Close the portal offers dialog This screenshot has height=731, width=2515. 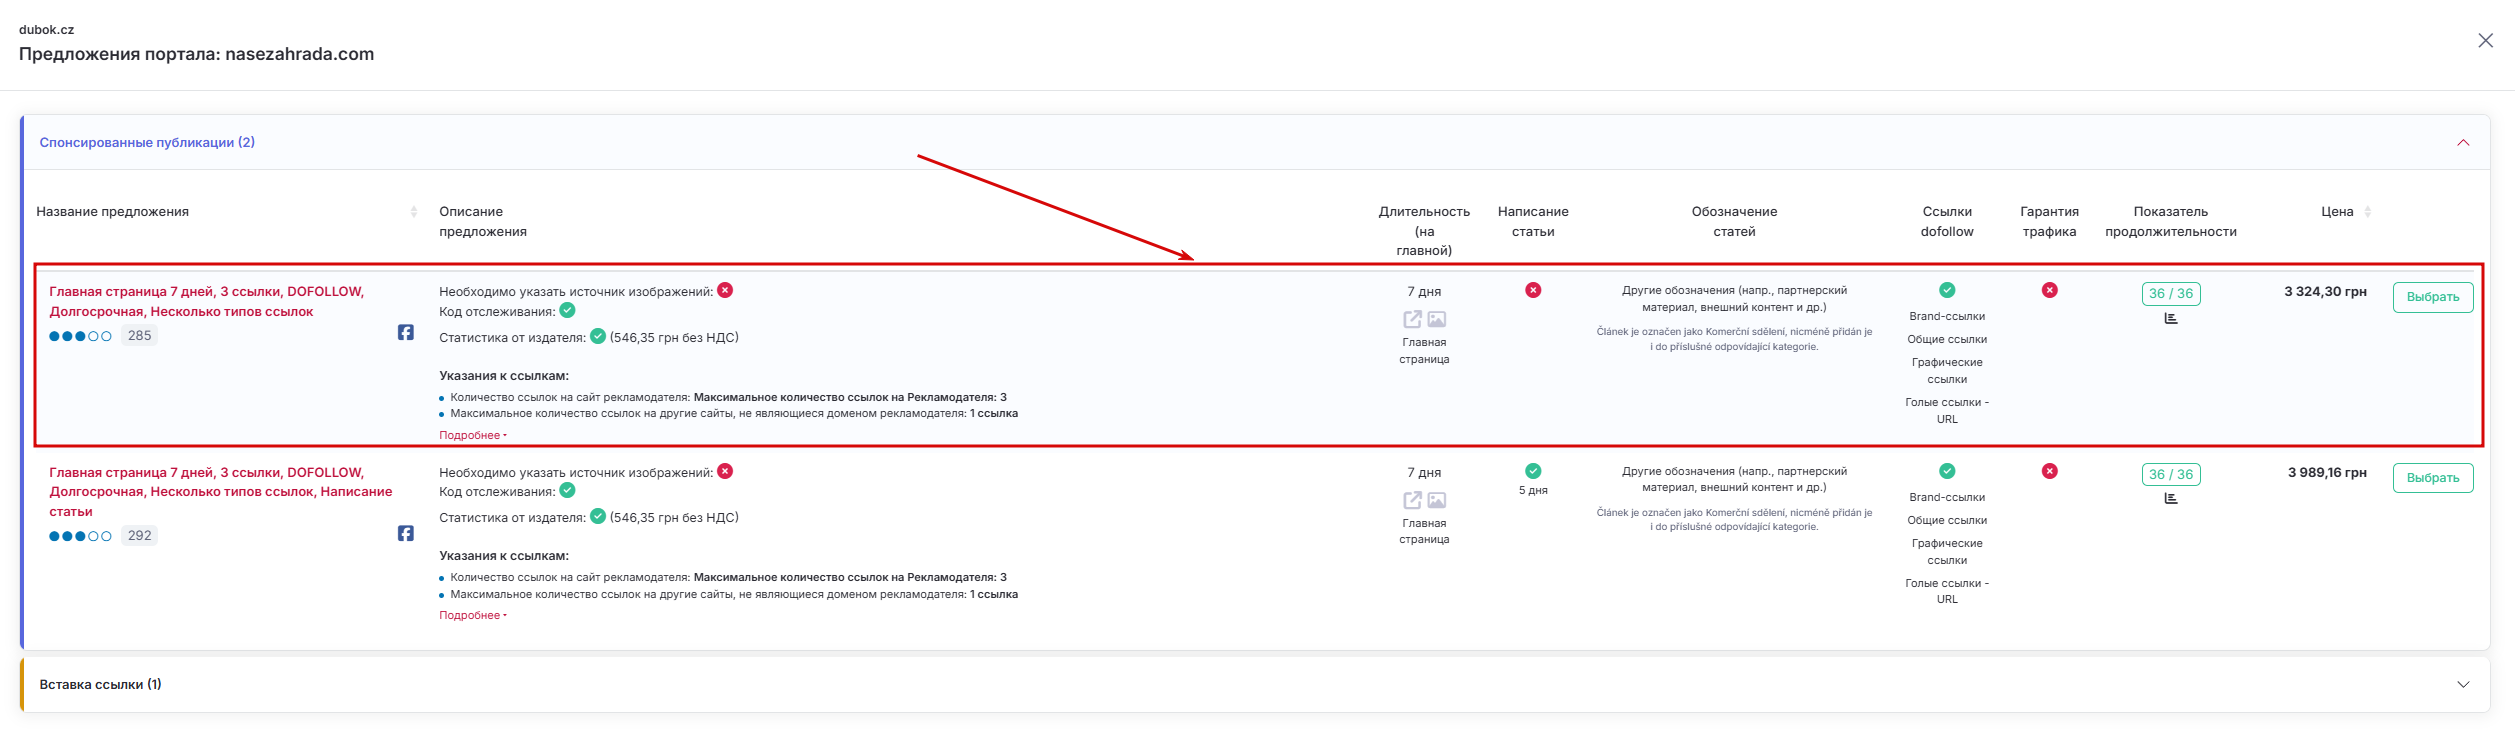2485,40
